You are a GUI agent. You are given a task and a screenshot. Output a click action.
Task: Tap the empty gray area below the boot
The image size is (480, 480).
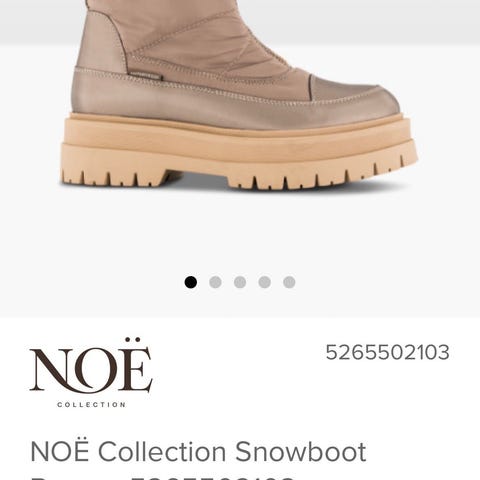240,233
